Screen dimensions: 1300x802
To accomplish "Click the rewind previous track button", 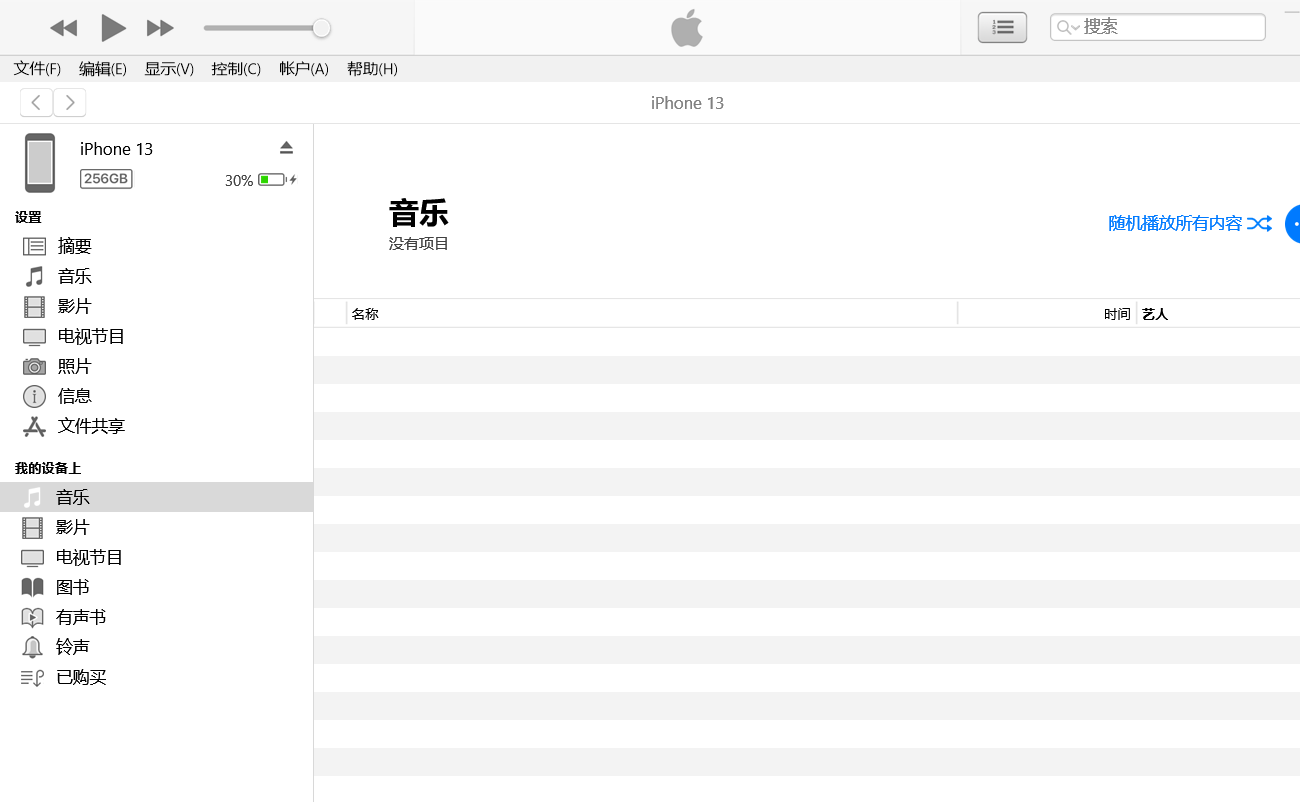I will click(63, 28).
